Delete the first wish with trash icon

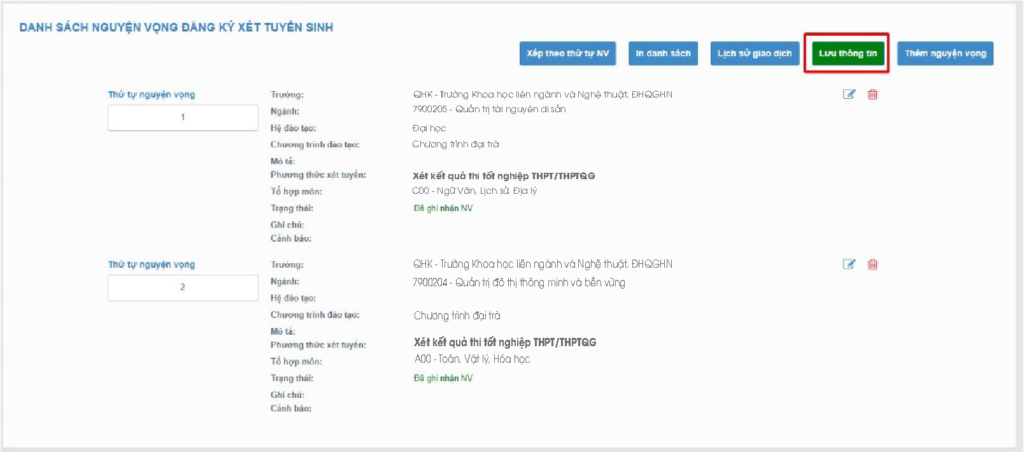pos(873,94)
